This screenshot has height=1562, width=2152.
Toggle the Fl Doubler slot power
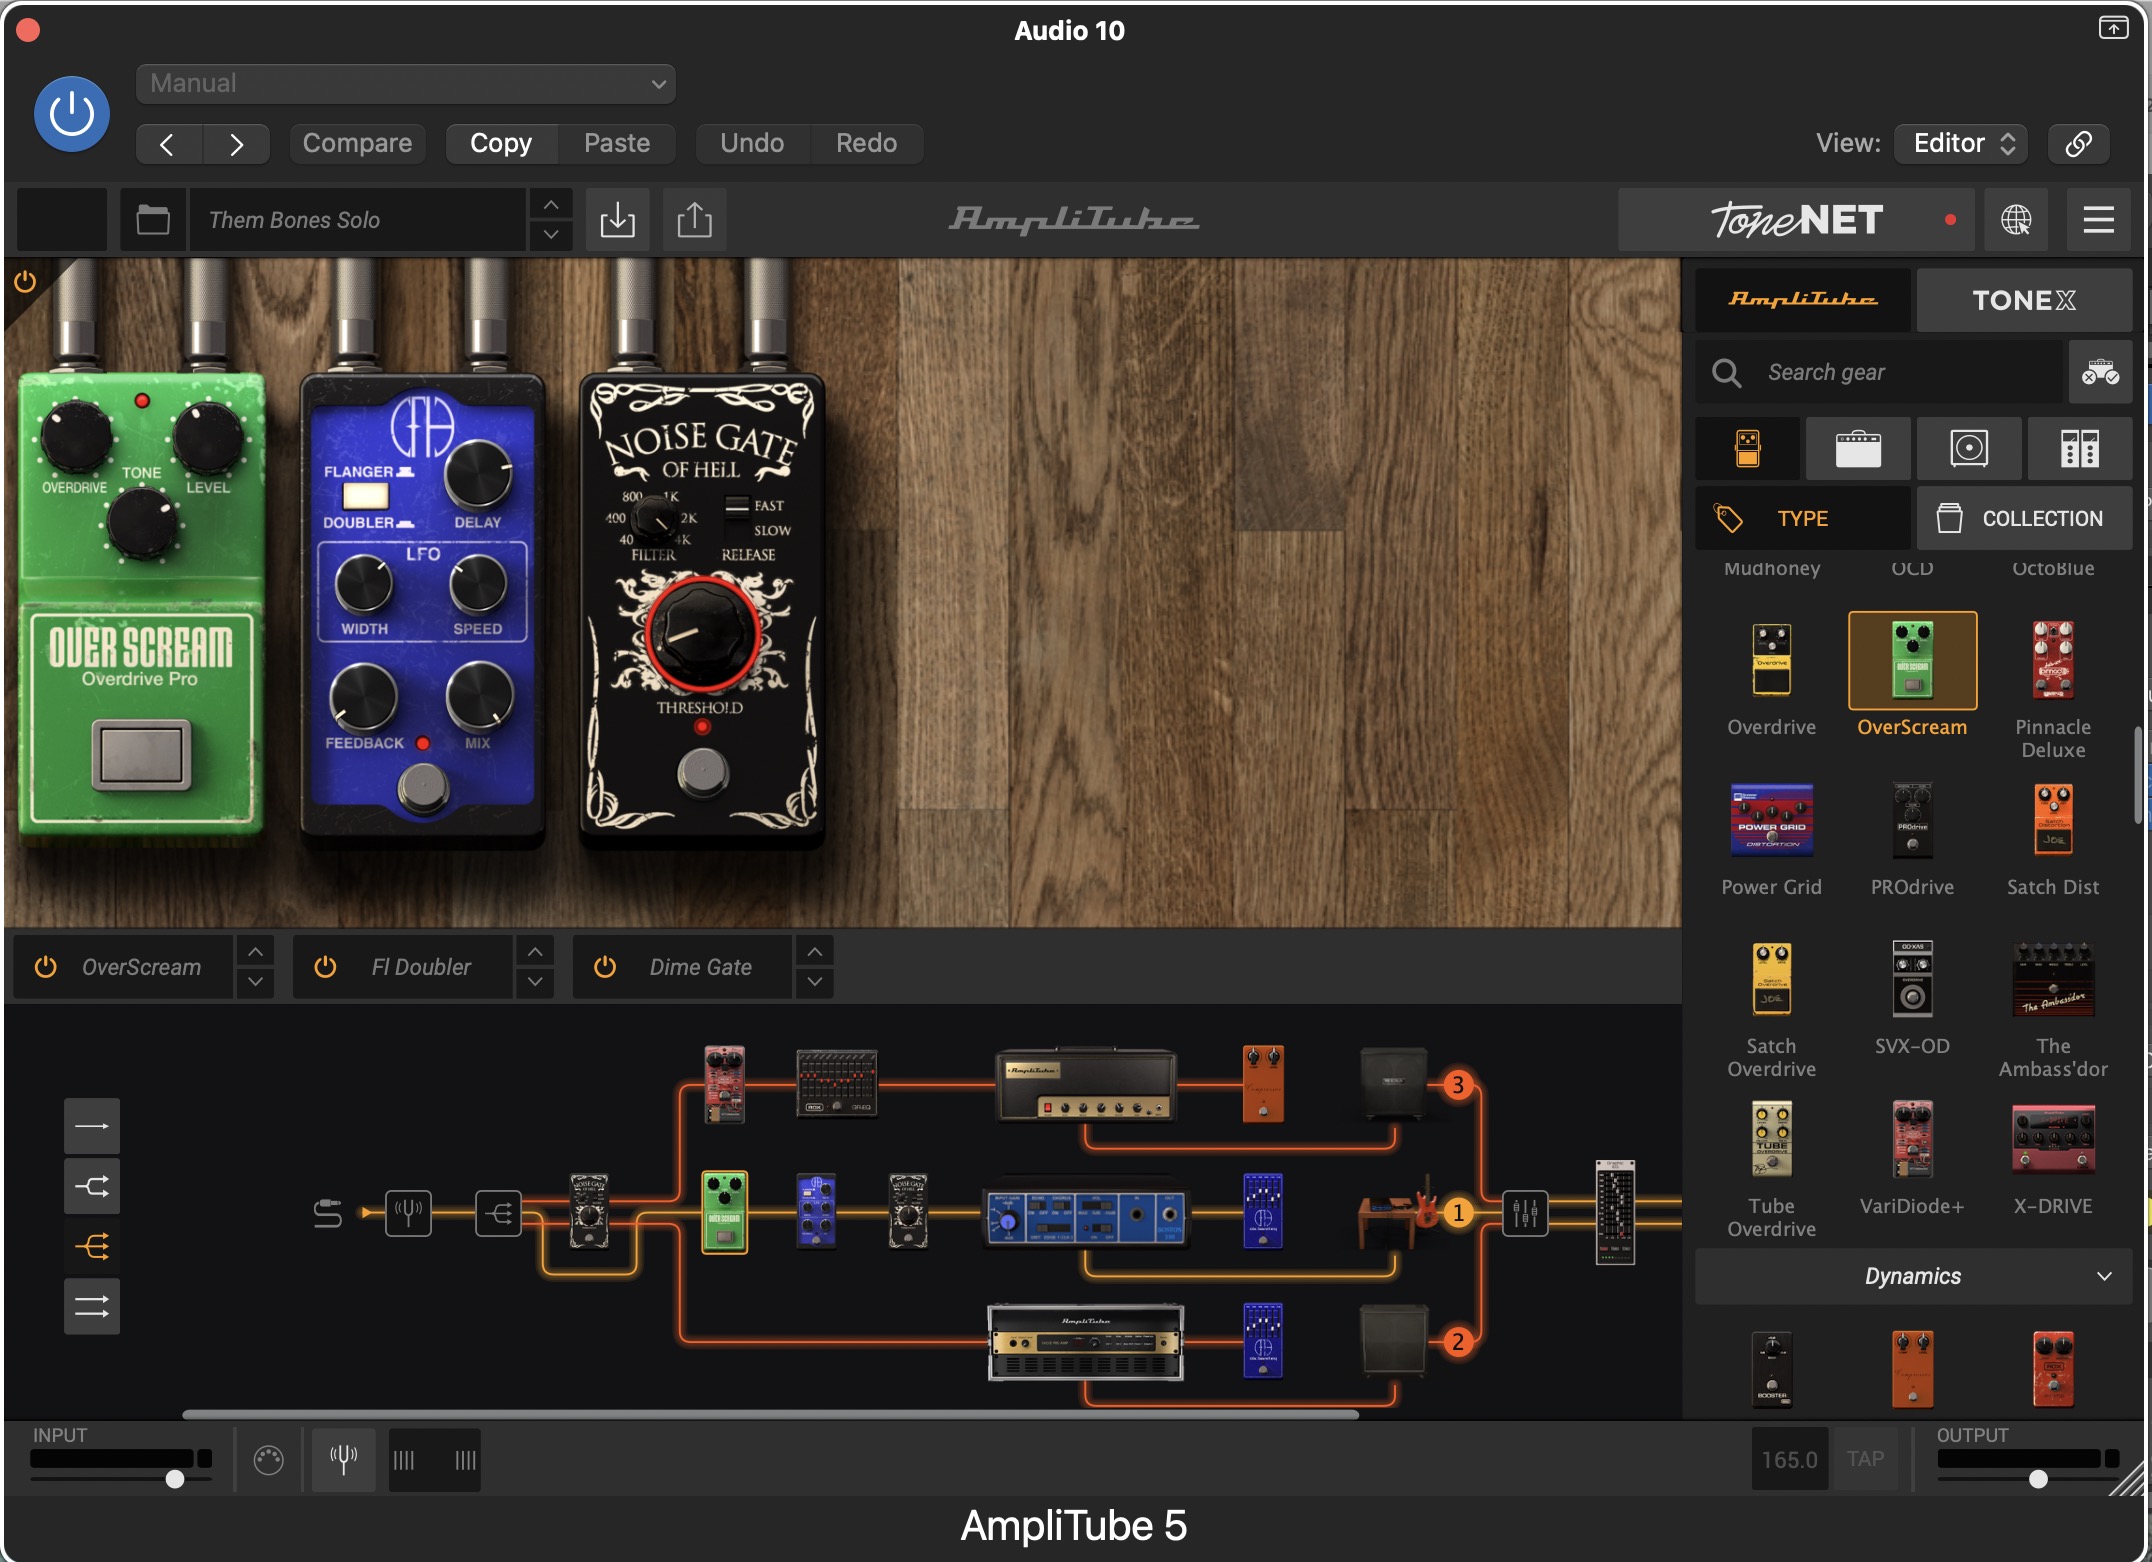point(325,967)
